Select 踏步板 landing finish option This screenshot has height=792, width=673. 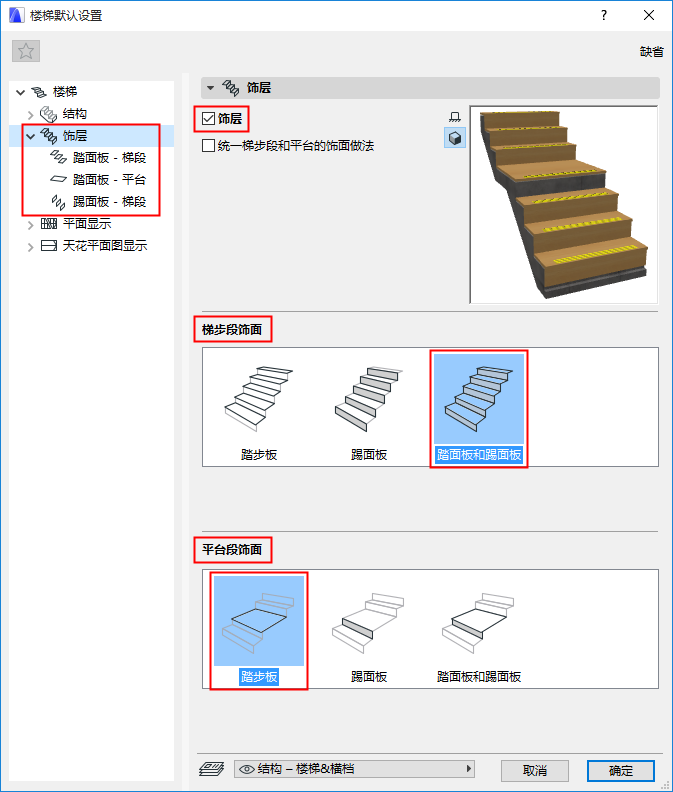tap(259, 630)
